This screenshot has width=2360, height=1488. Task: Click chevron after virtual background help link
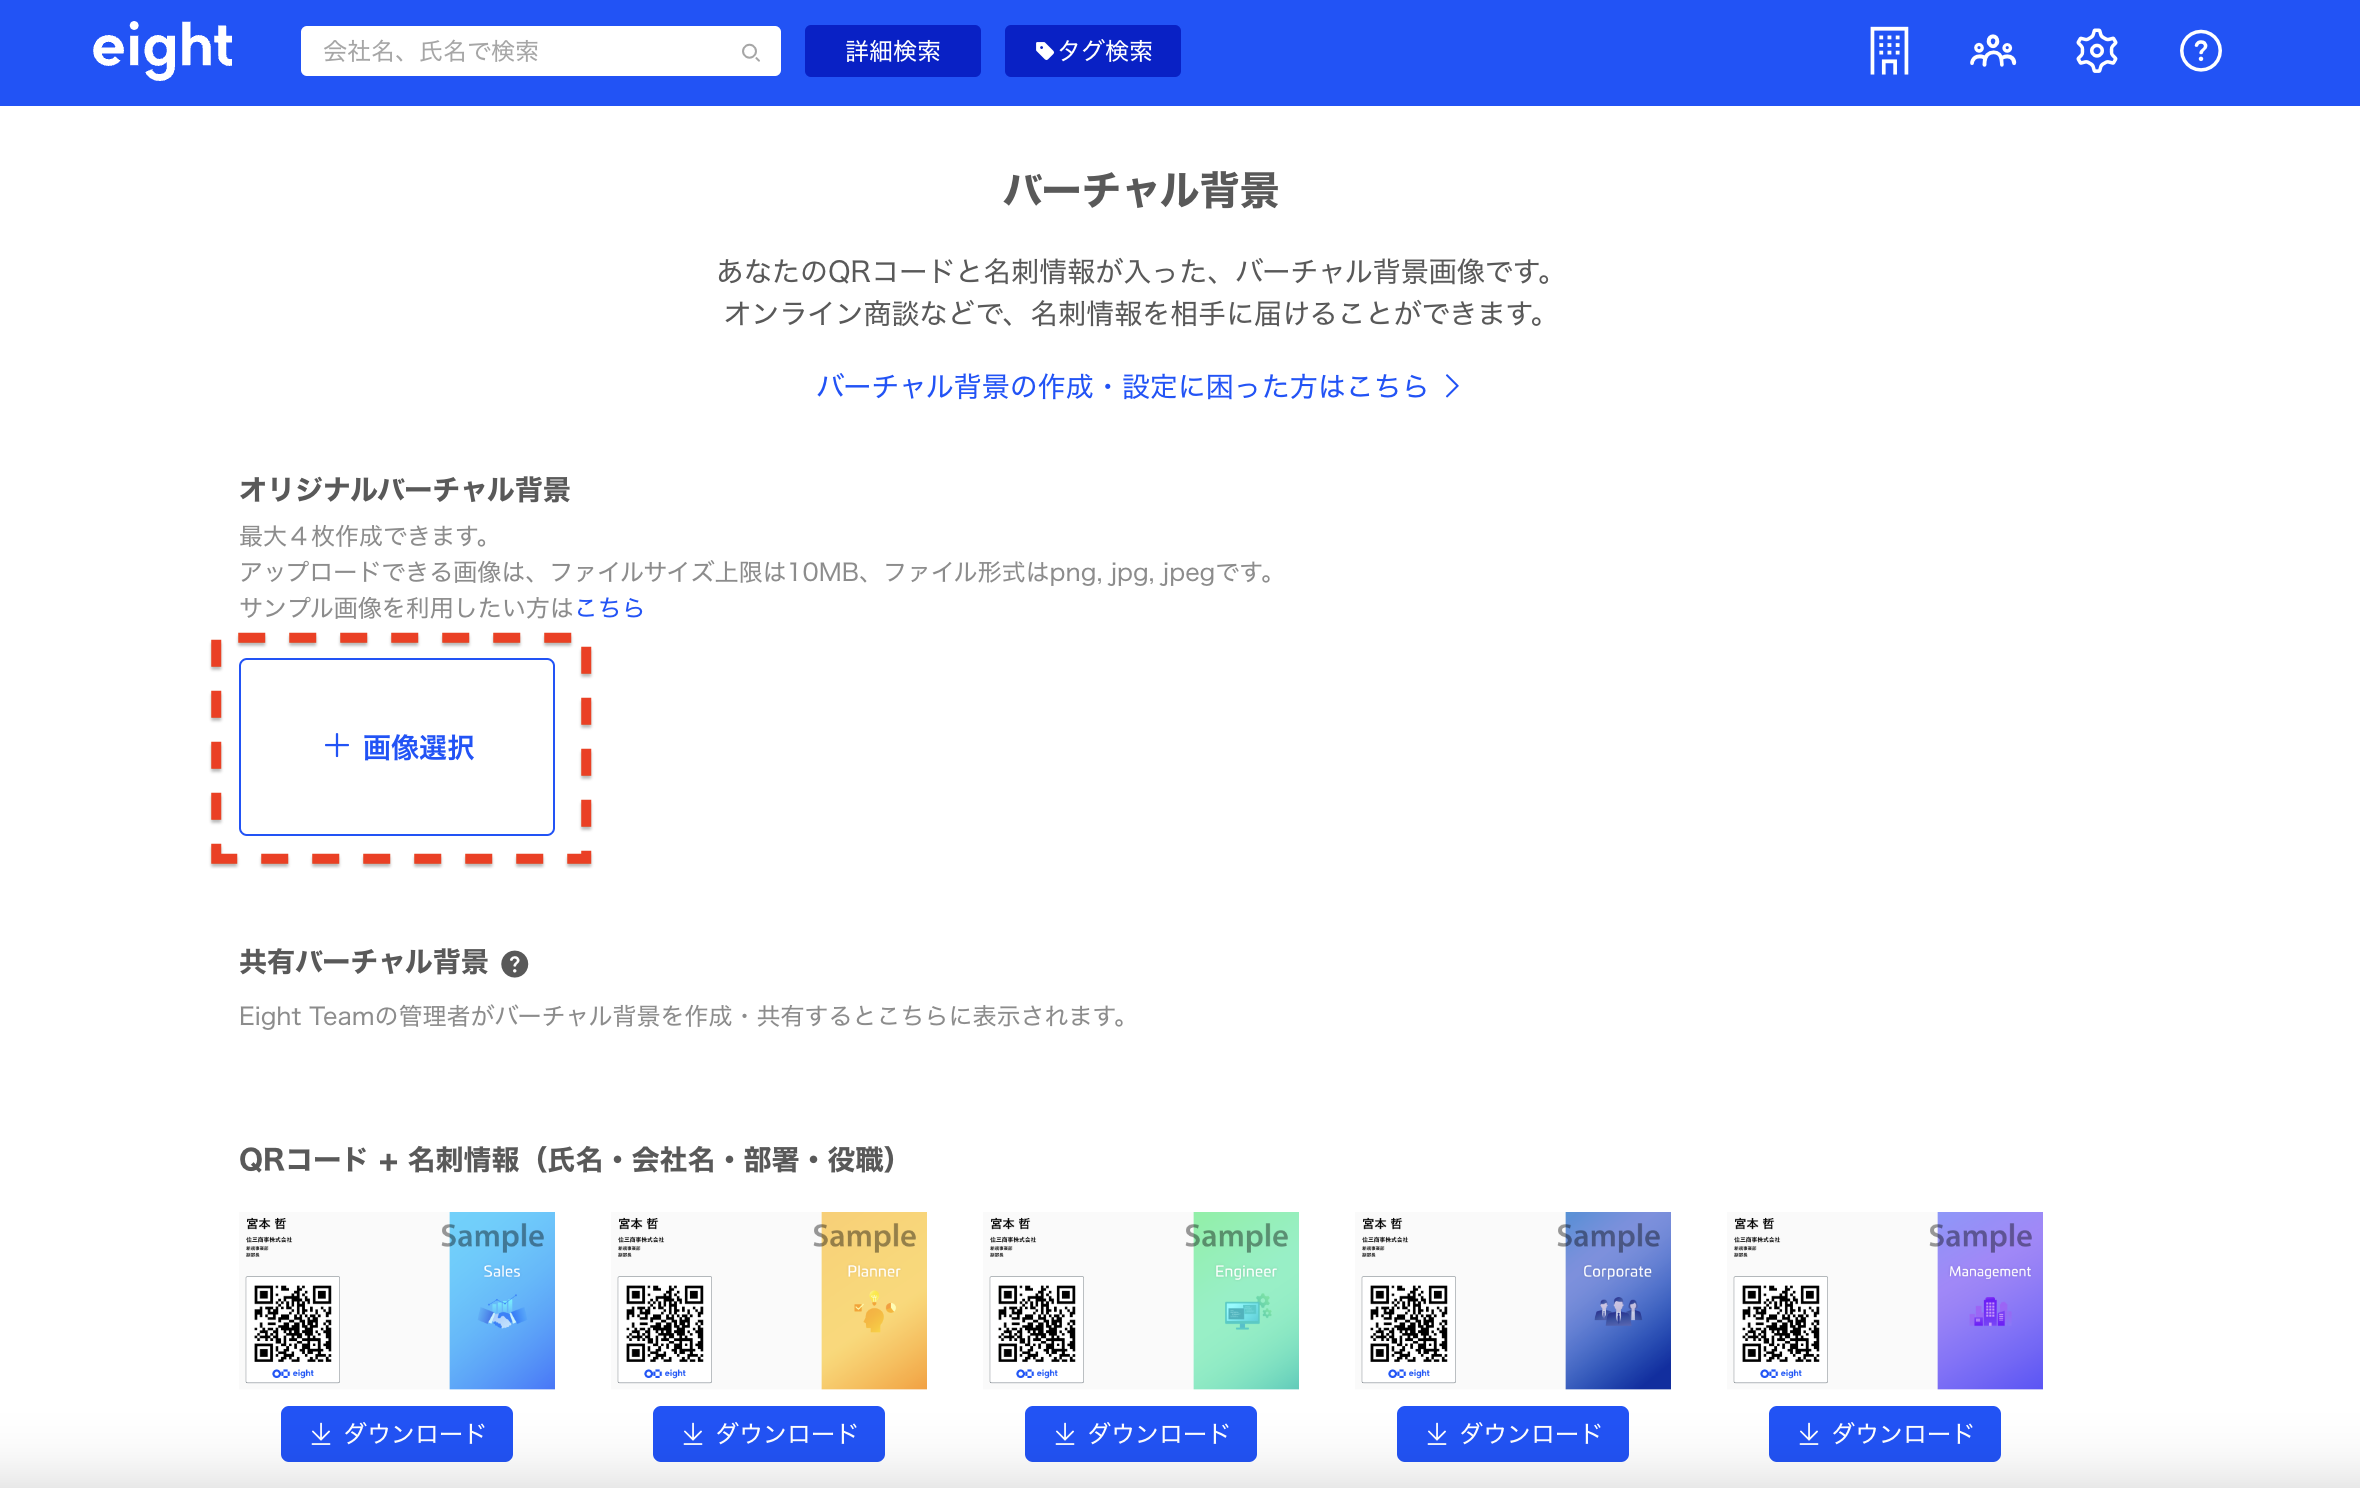pos(1453,386)
